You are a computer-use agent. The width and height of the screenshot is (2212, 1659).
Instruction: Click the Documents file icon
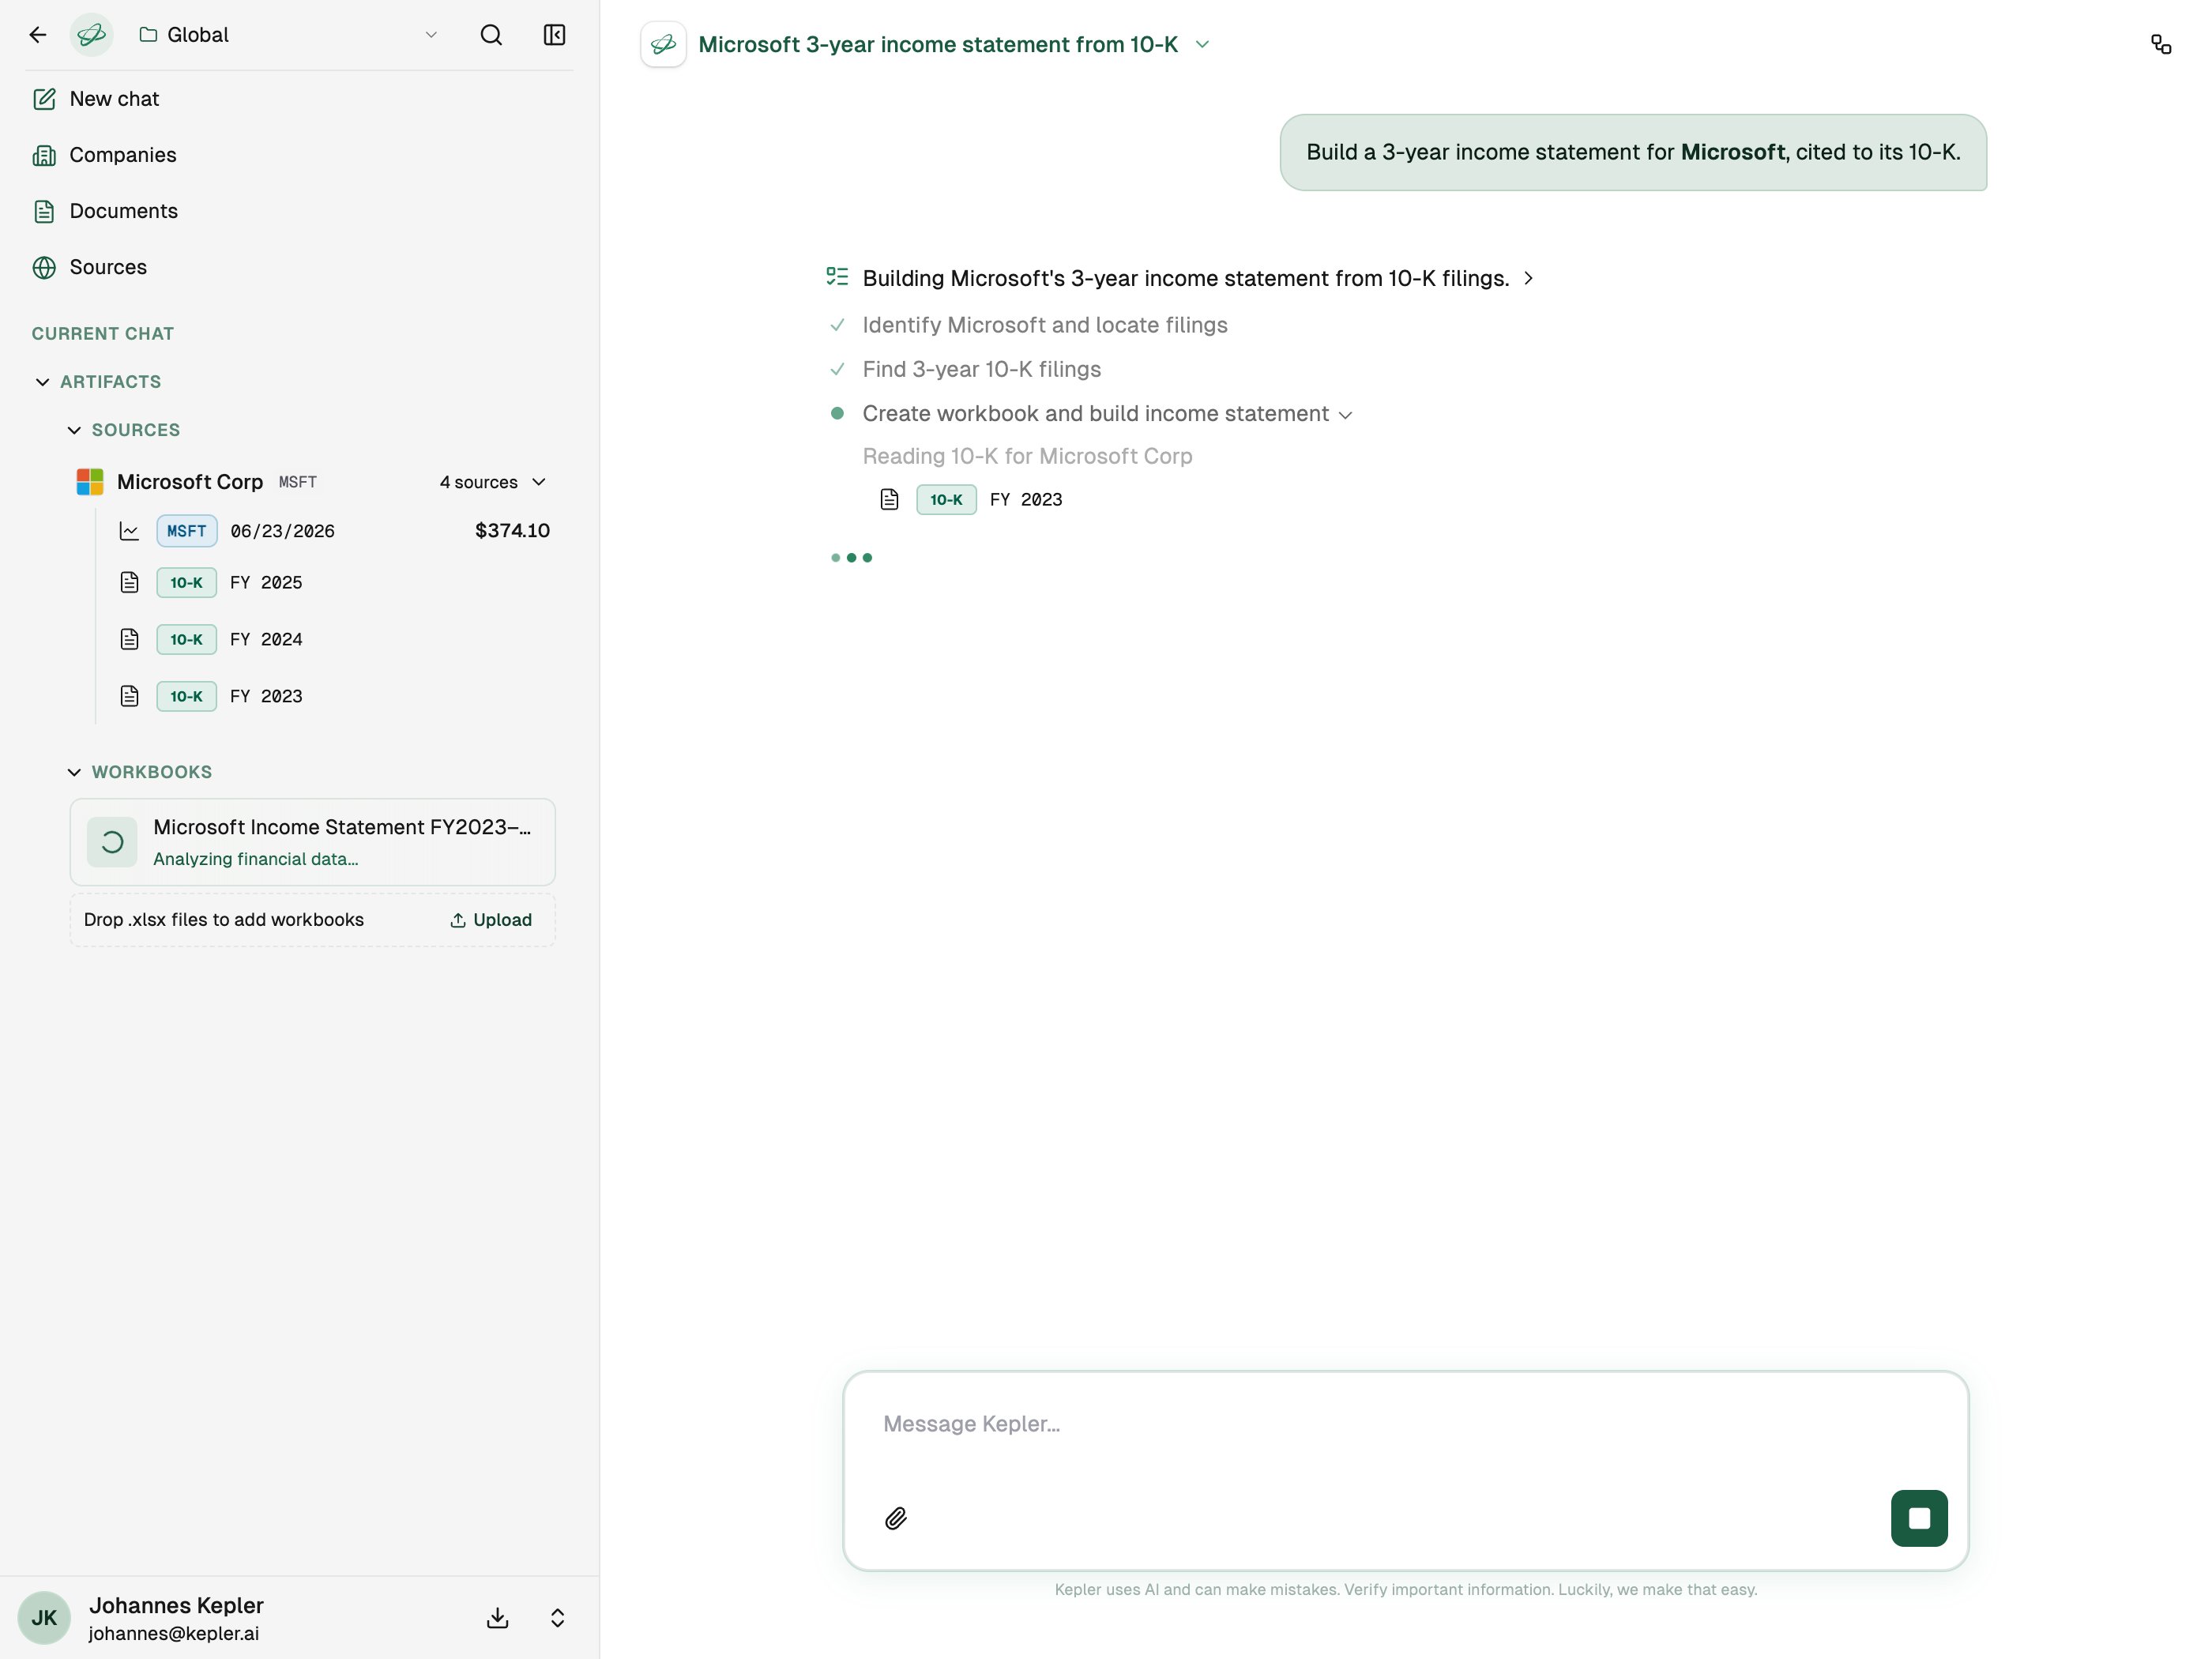click(44, 211)
